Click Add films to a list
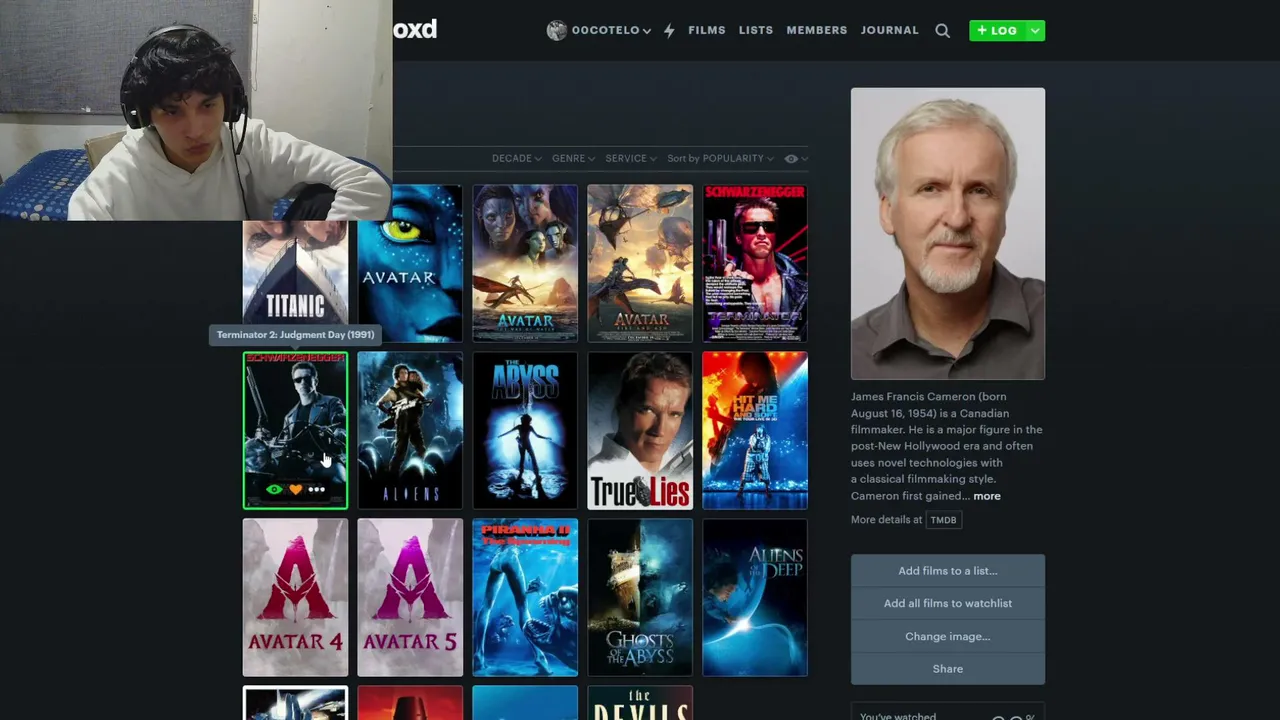The height and width of the screenshot is (720, 1280). click(x=948, y=571)
